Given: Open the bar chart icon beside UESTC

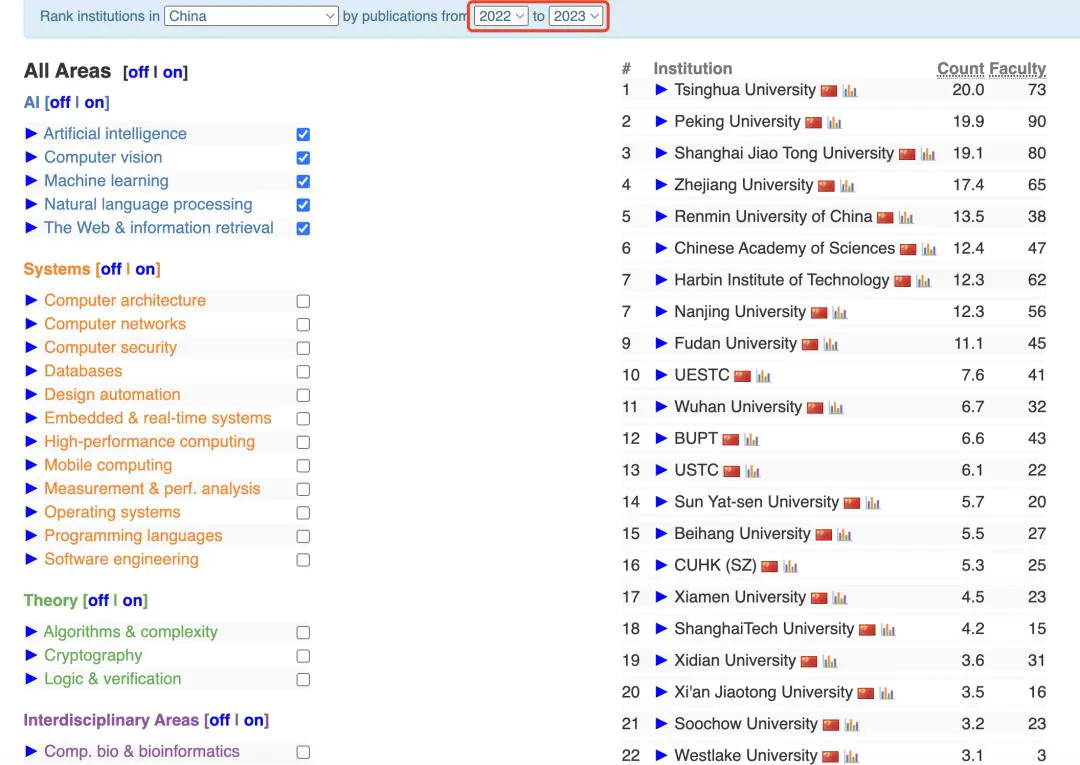Looking at the screenshot, I should pyautogui.click(x=763, y=376).
